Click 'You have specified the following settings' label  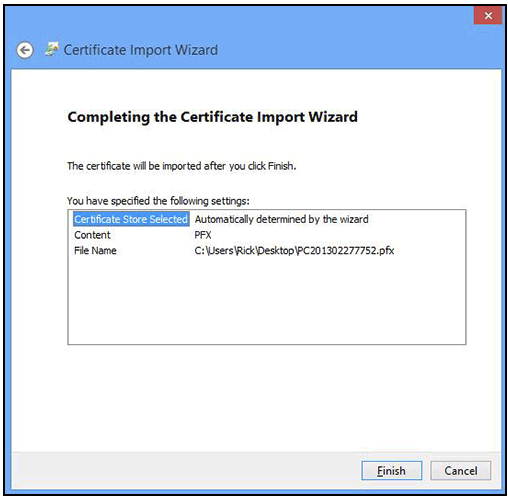tap(158, 201)
